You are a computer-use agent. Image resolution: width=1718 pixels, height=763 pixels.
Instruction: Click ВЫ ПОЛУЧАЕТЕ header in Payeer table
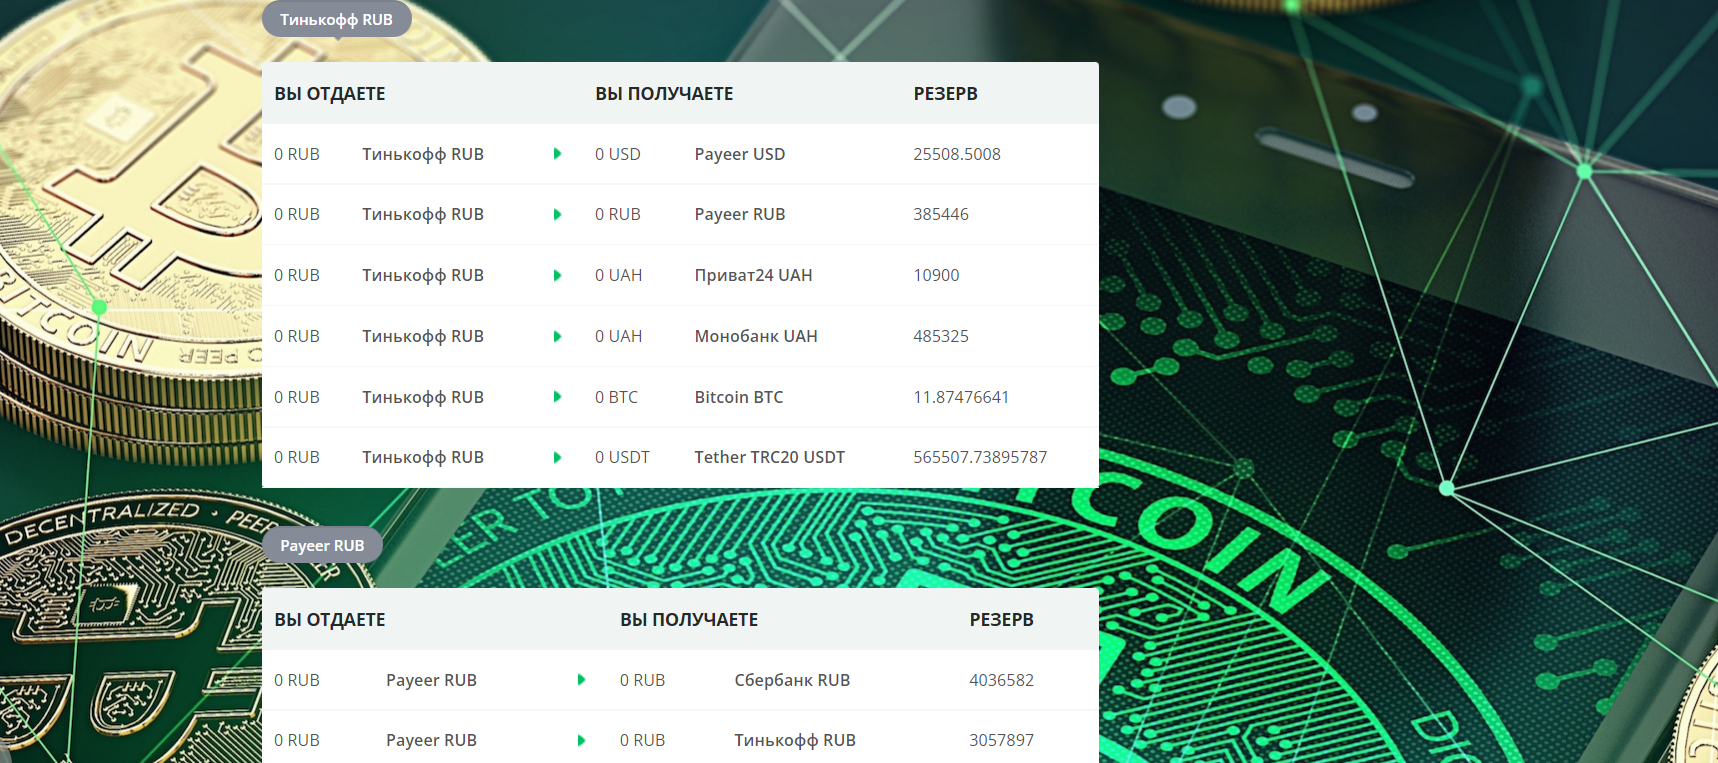tap(689, 620)
